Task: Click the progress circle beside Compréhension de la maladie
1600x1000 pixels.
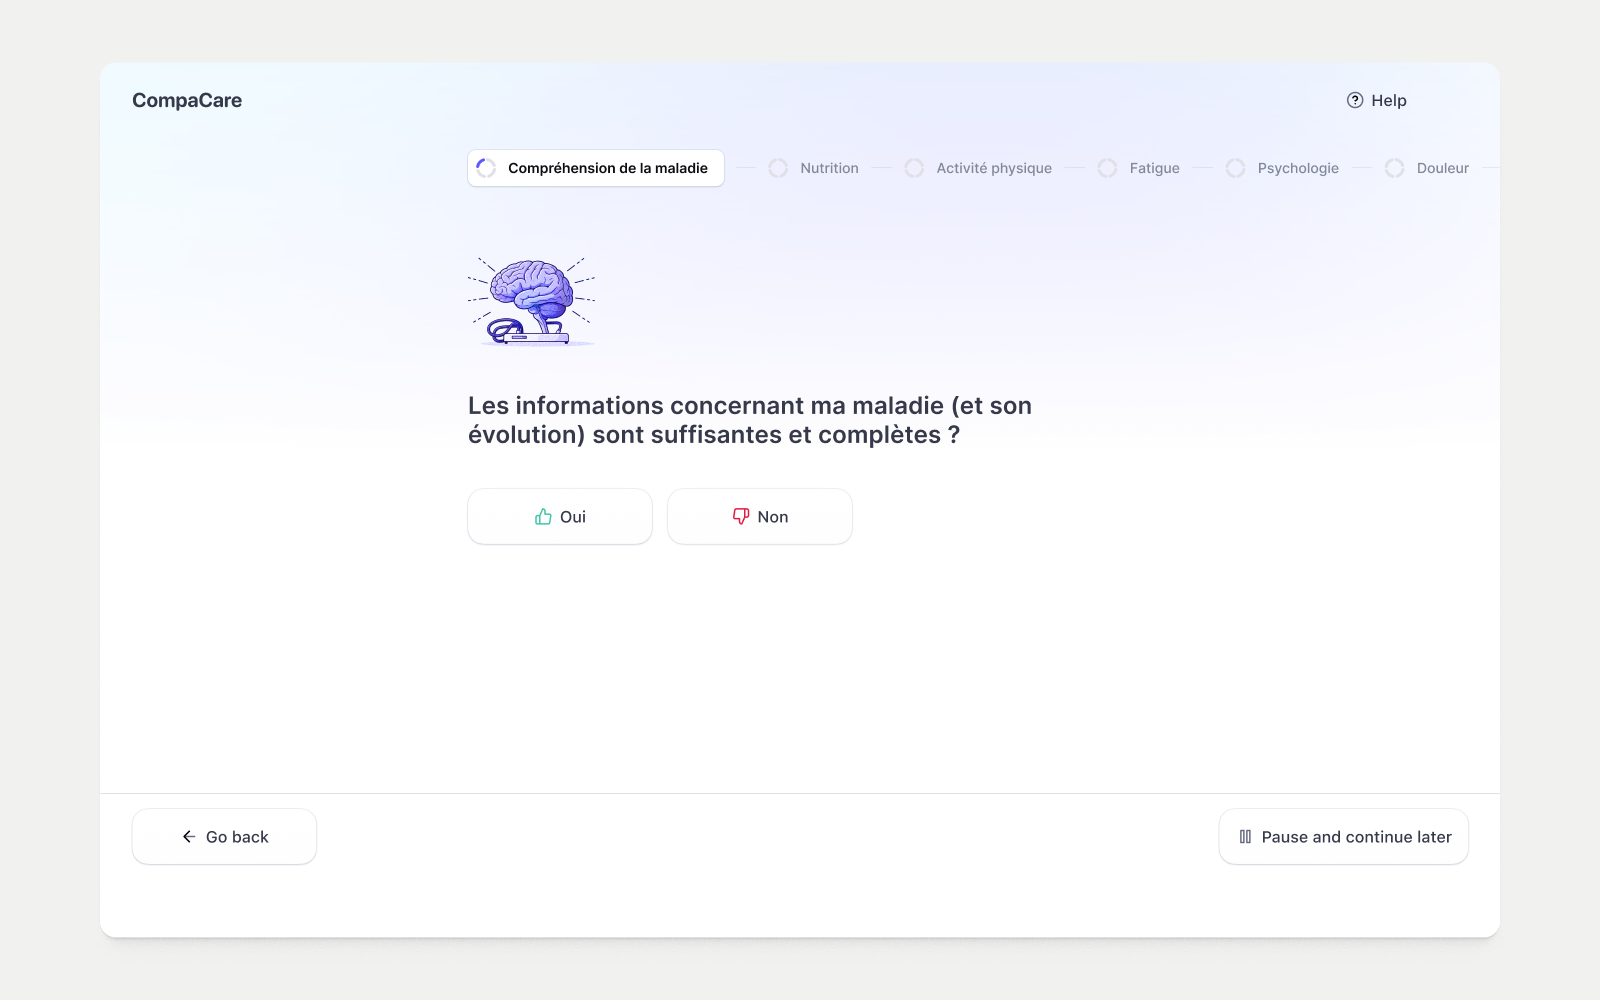Action: (x=486, y=168)
